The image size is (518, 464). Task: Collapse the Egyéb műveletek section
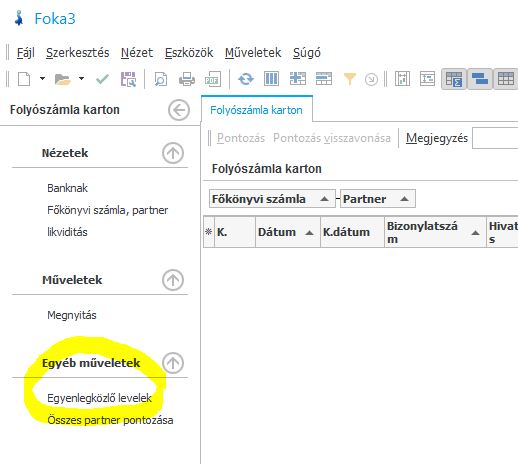173,363
